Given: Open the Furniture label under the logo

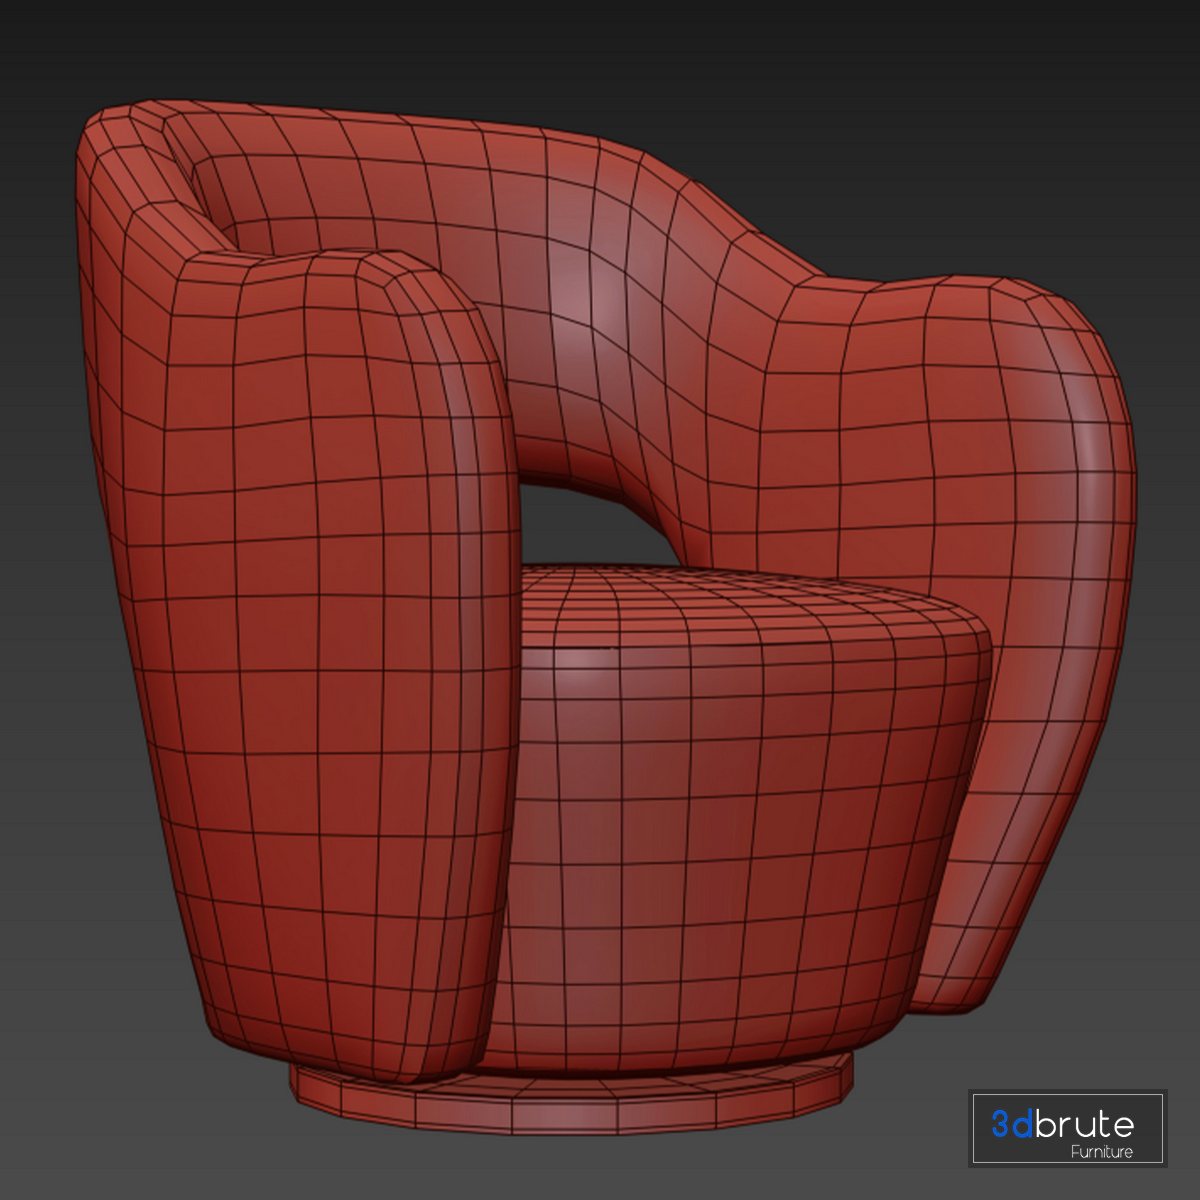Looking at the screenshot, I should coord(1101,1152).
